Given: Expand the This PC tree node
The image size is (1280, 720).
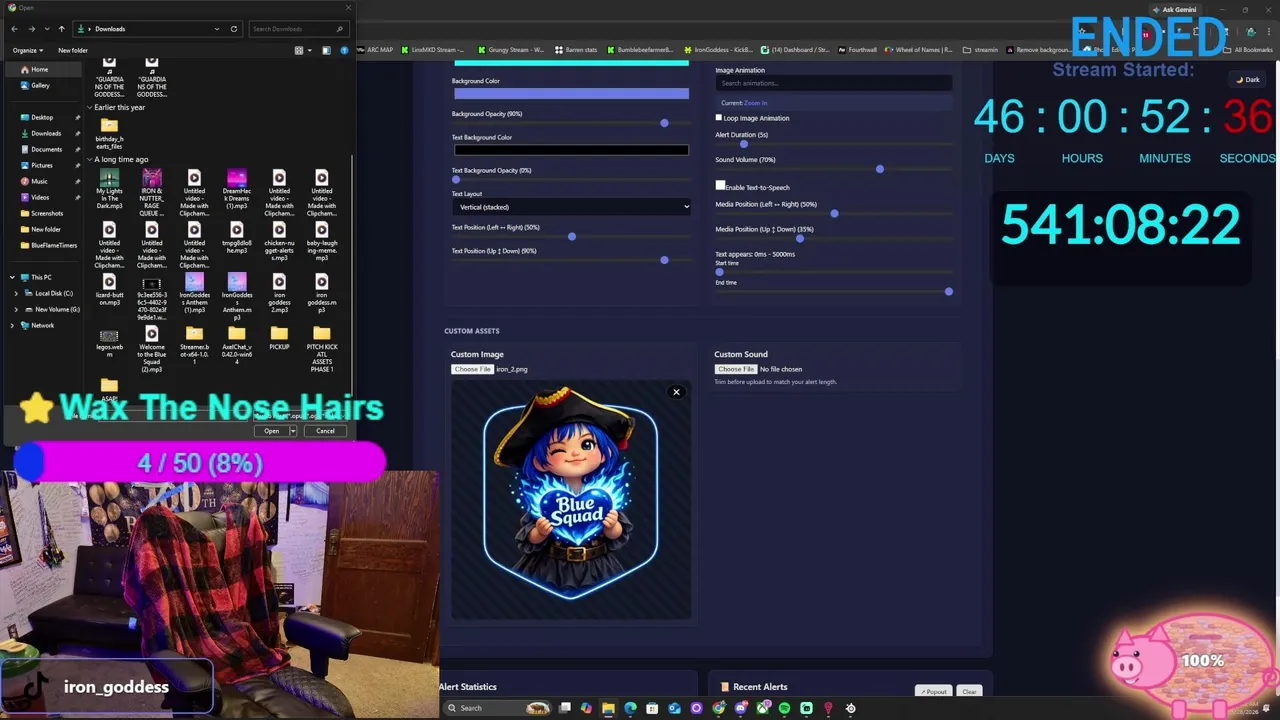Looking at the screenshot, I should pyautogui.click(x=13, y=277).
